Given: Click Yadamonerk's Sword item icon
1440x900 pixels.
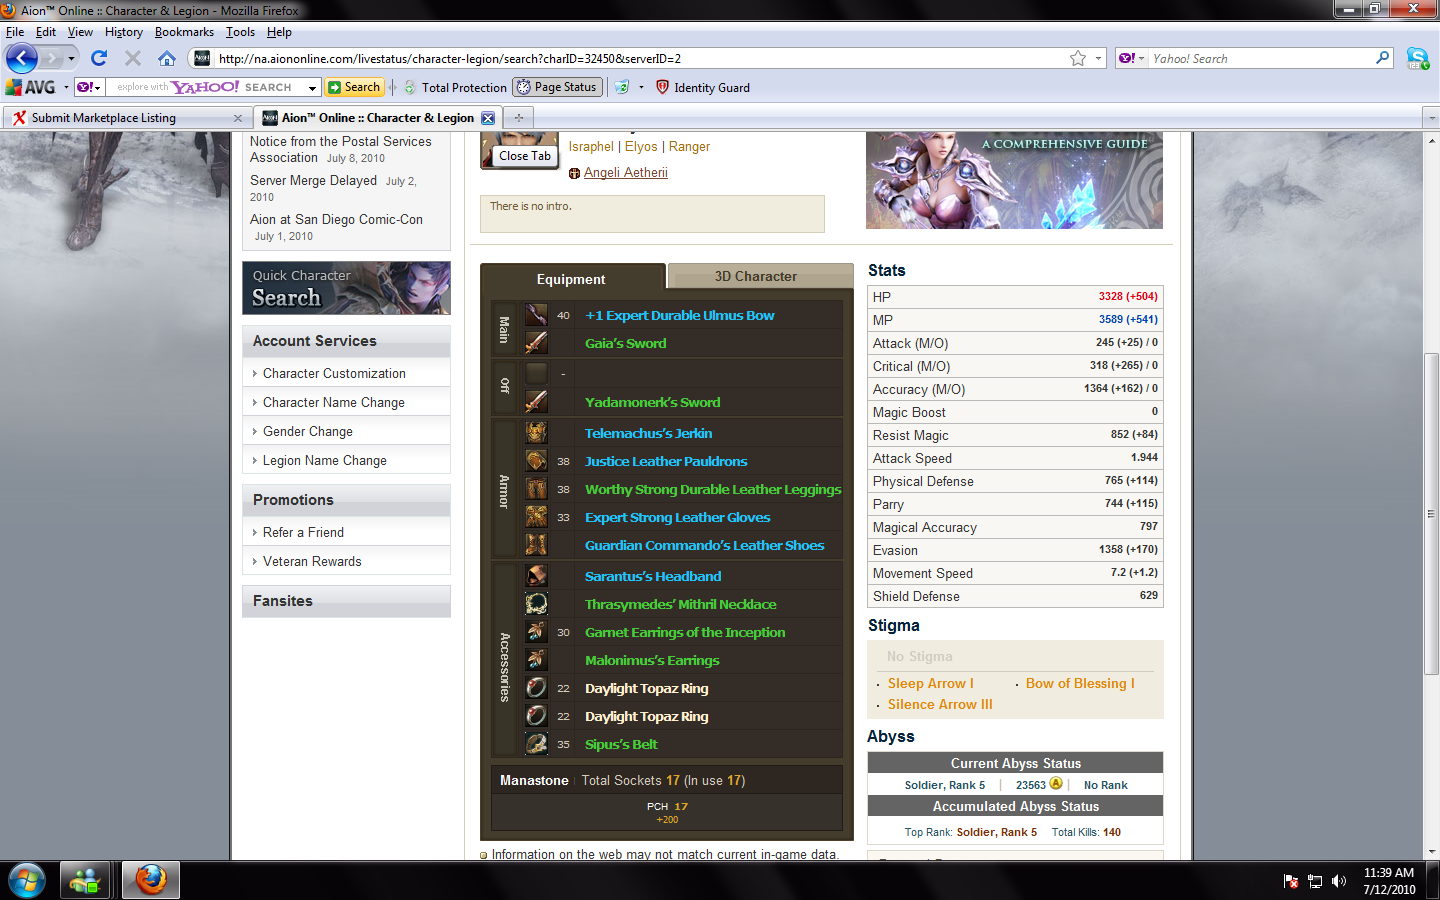Looking at the screenshot, I should (x=537, y=402).
